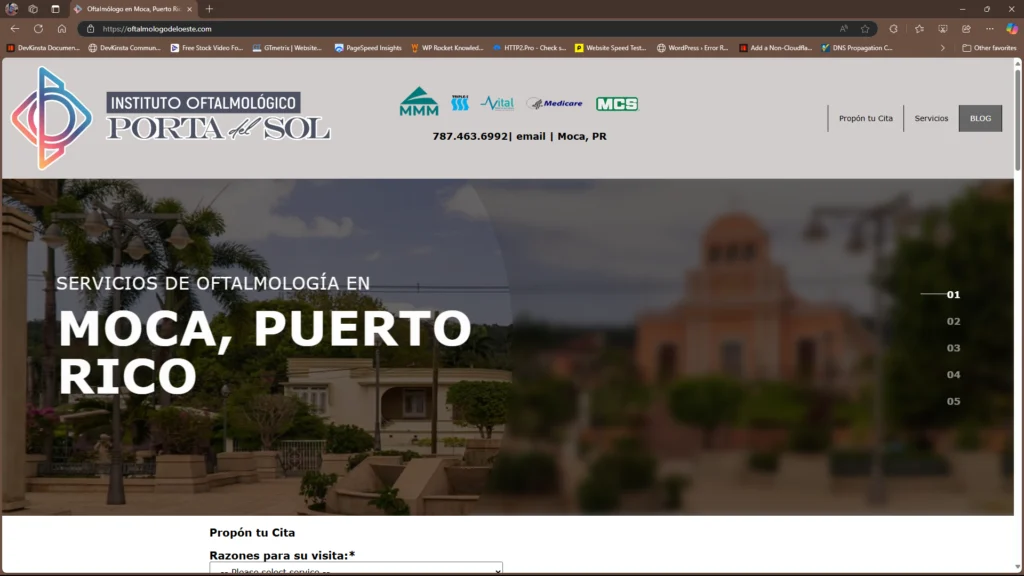Click the 'Propón tu Cita' navigation link

864,118
